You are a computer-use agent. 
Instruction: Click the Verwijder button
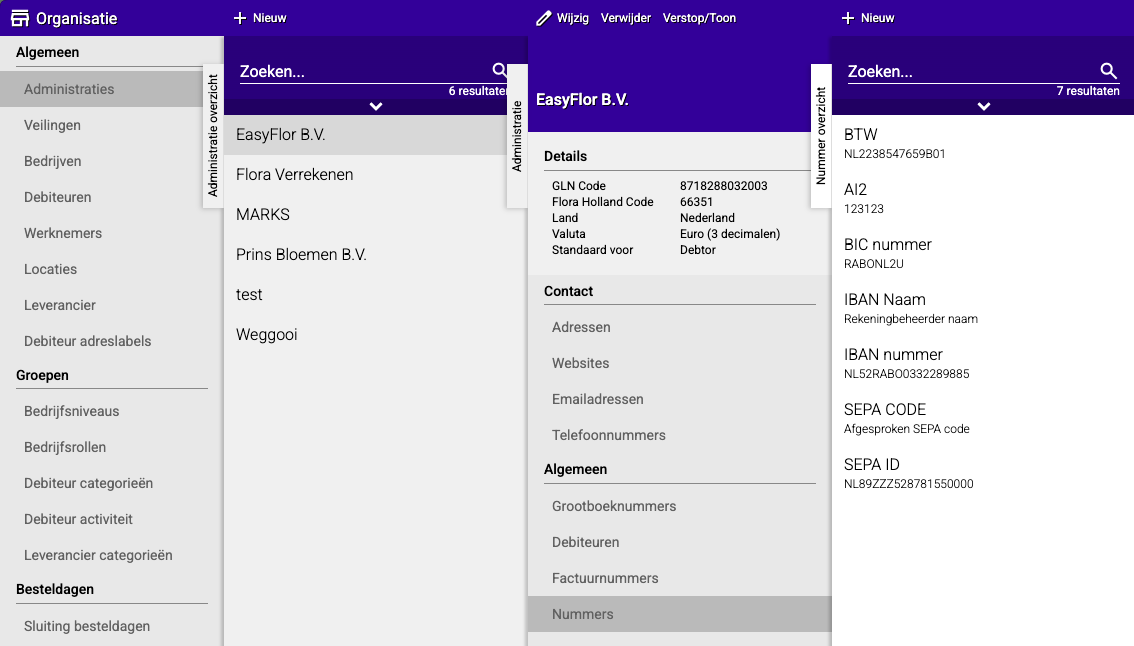click(626, 18)
